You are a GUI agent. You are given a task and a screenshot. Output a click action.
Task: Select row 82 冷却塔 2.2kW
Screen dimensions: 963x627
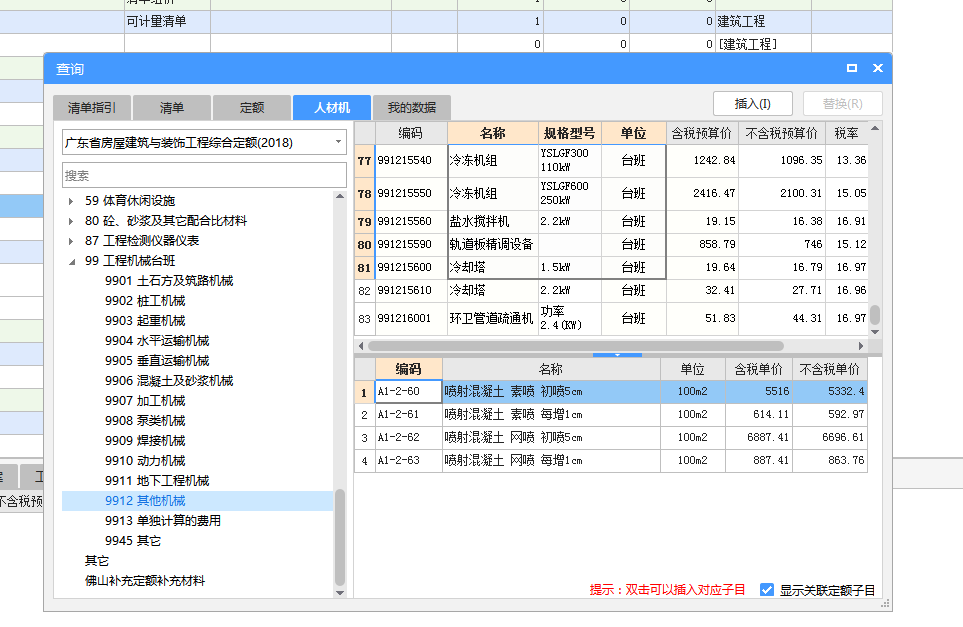pyautogui.click(x=611, y=290)
